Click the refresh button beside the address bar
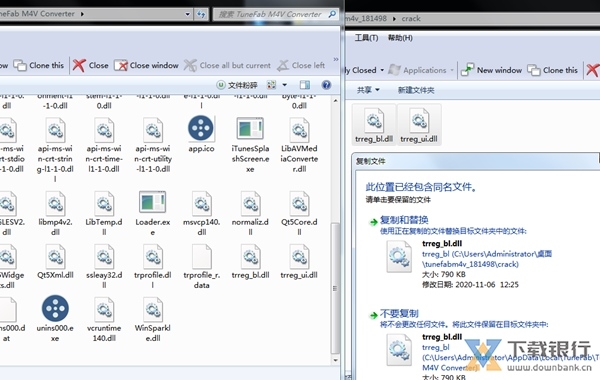The image size is (600, 380). click(x=201, y=14)
